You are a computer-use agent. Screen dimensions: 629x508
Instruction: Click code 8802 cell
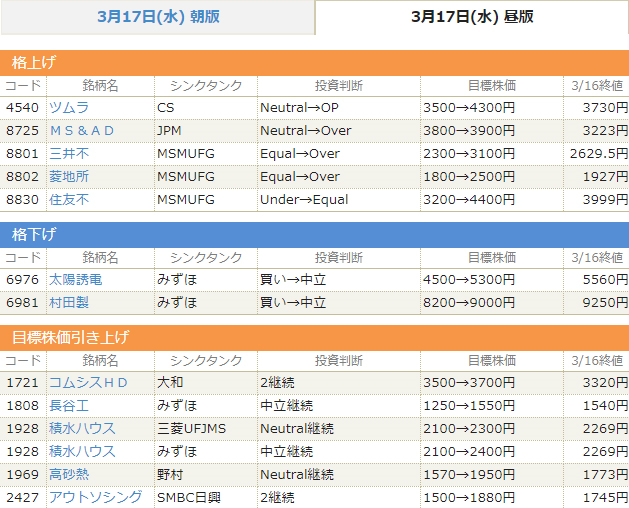22,177
